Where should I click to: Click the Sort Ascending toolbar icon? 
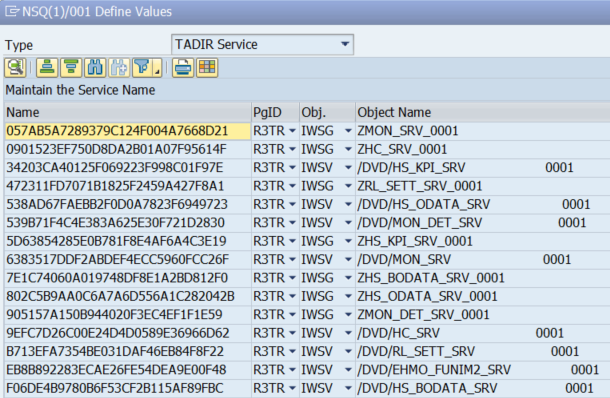(x=47, y=68)
